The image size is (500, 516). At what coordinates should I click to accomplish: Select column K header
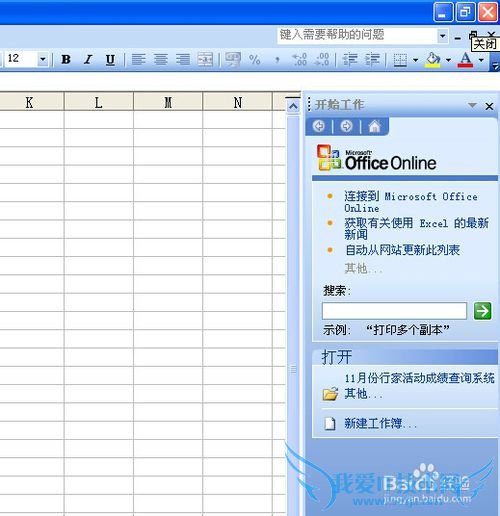29,102
